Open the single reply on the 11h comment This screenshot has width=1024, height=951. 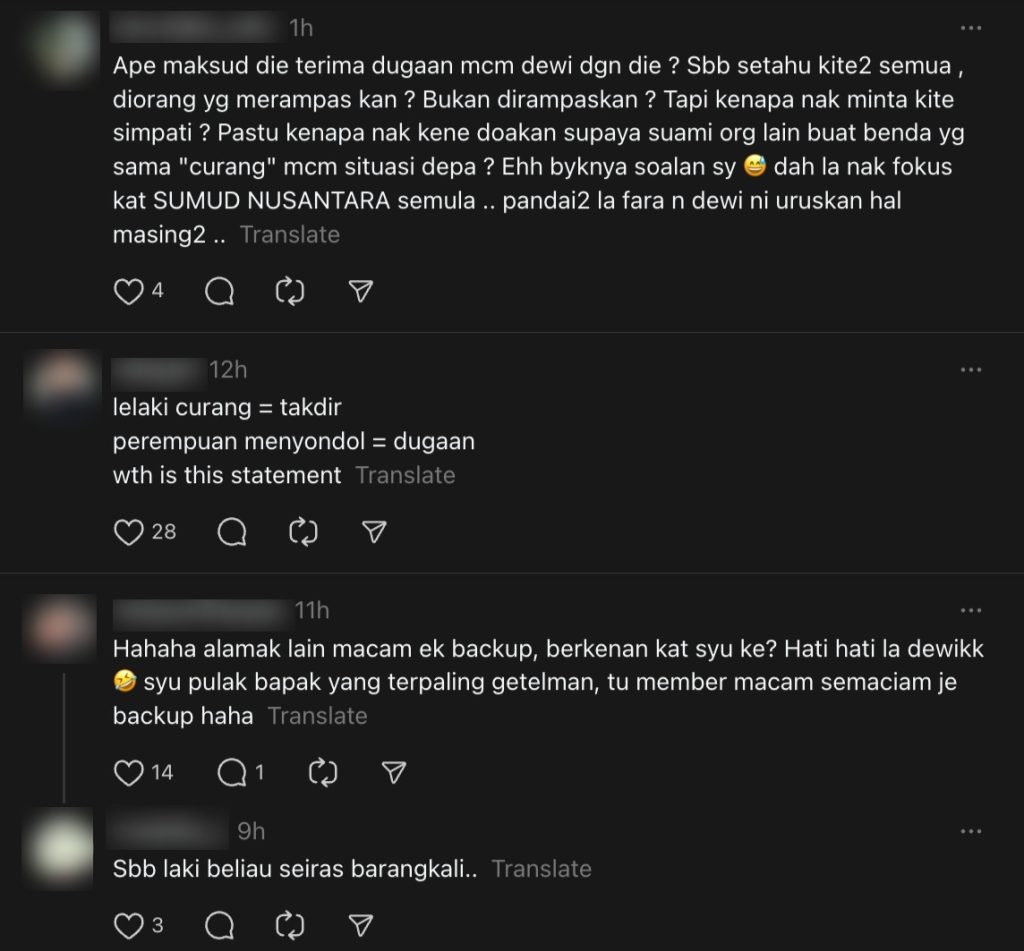pyautogui.click(x=240, y=773)
